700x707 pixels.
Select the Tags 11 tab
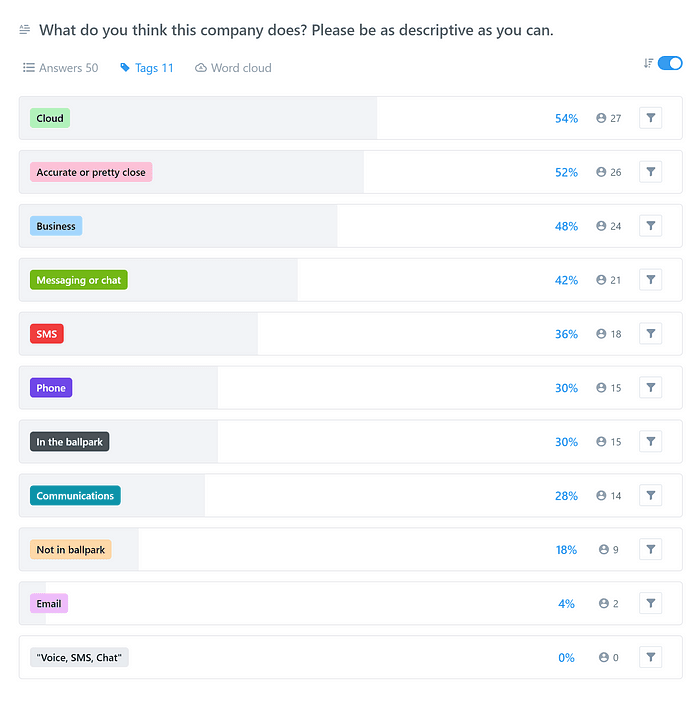pyautogui.click(x=146, y=68)
